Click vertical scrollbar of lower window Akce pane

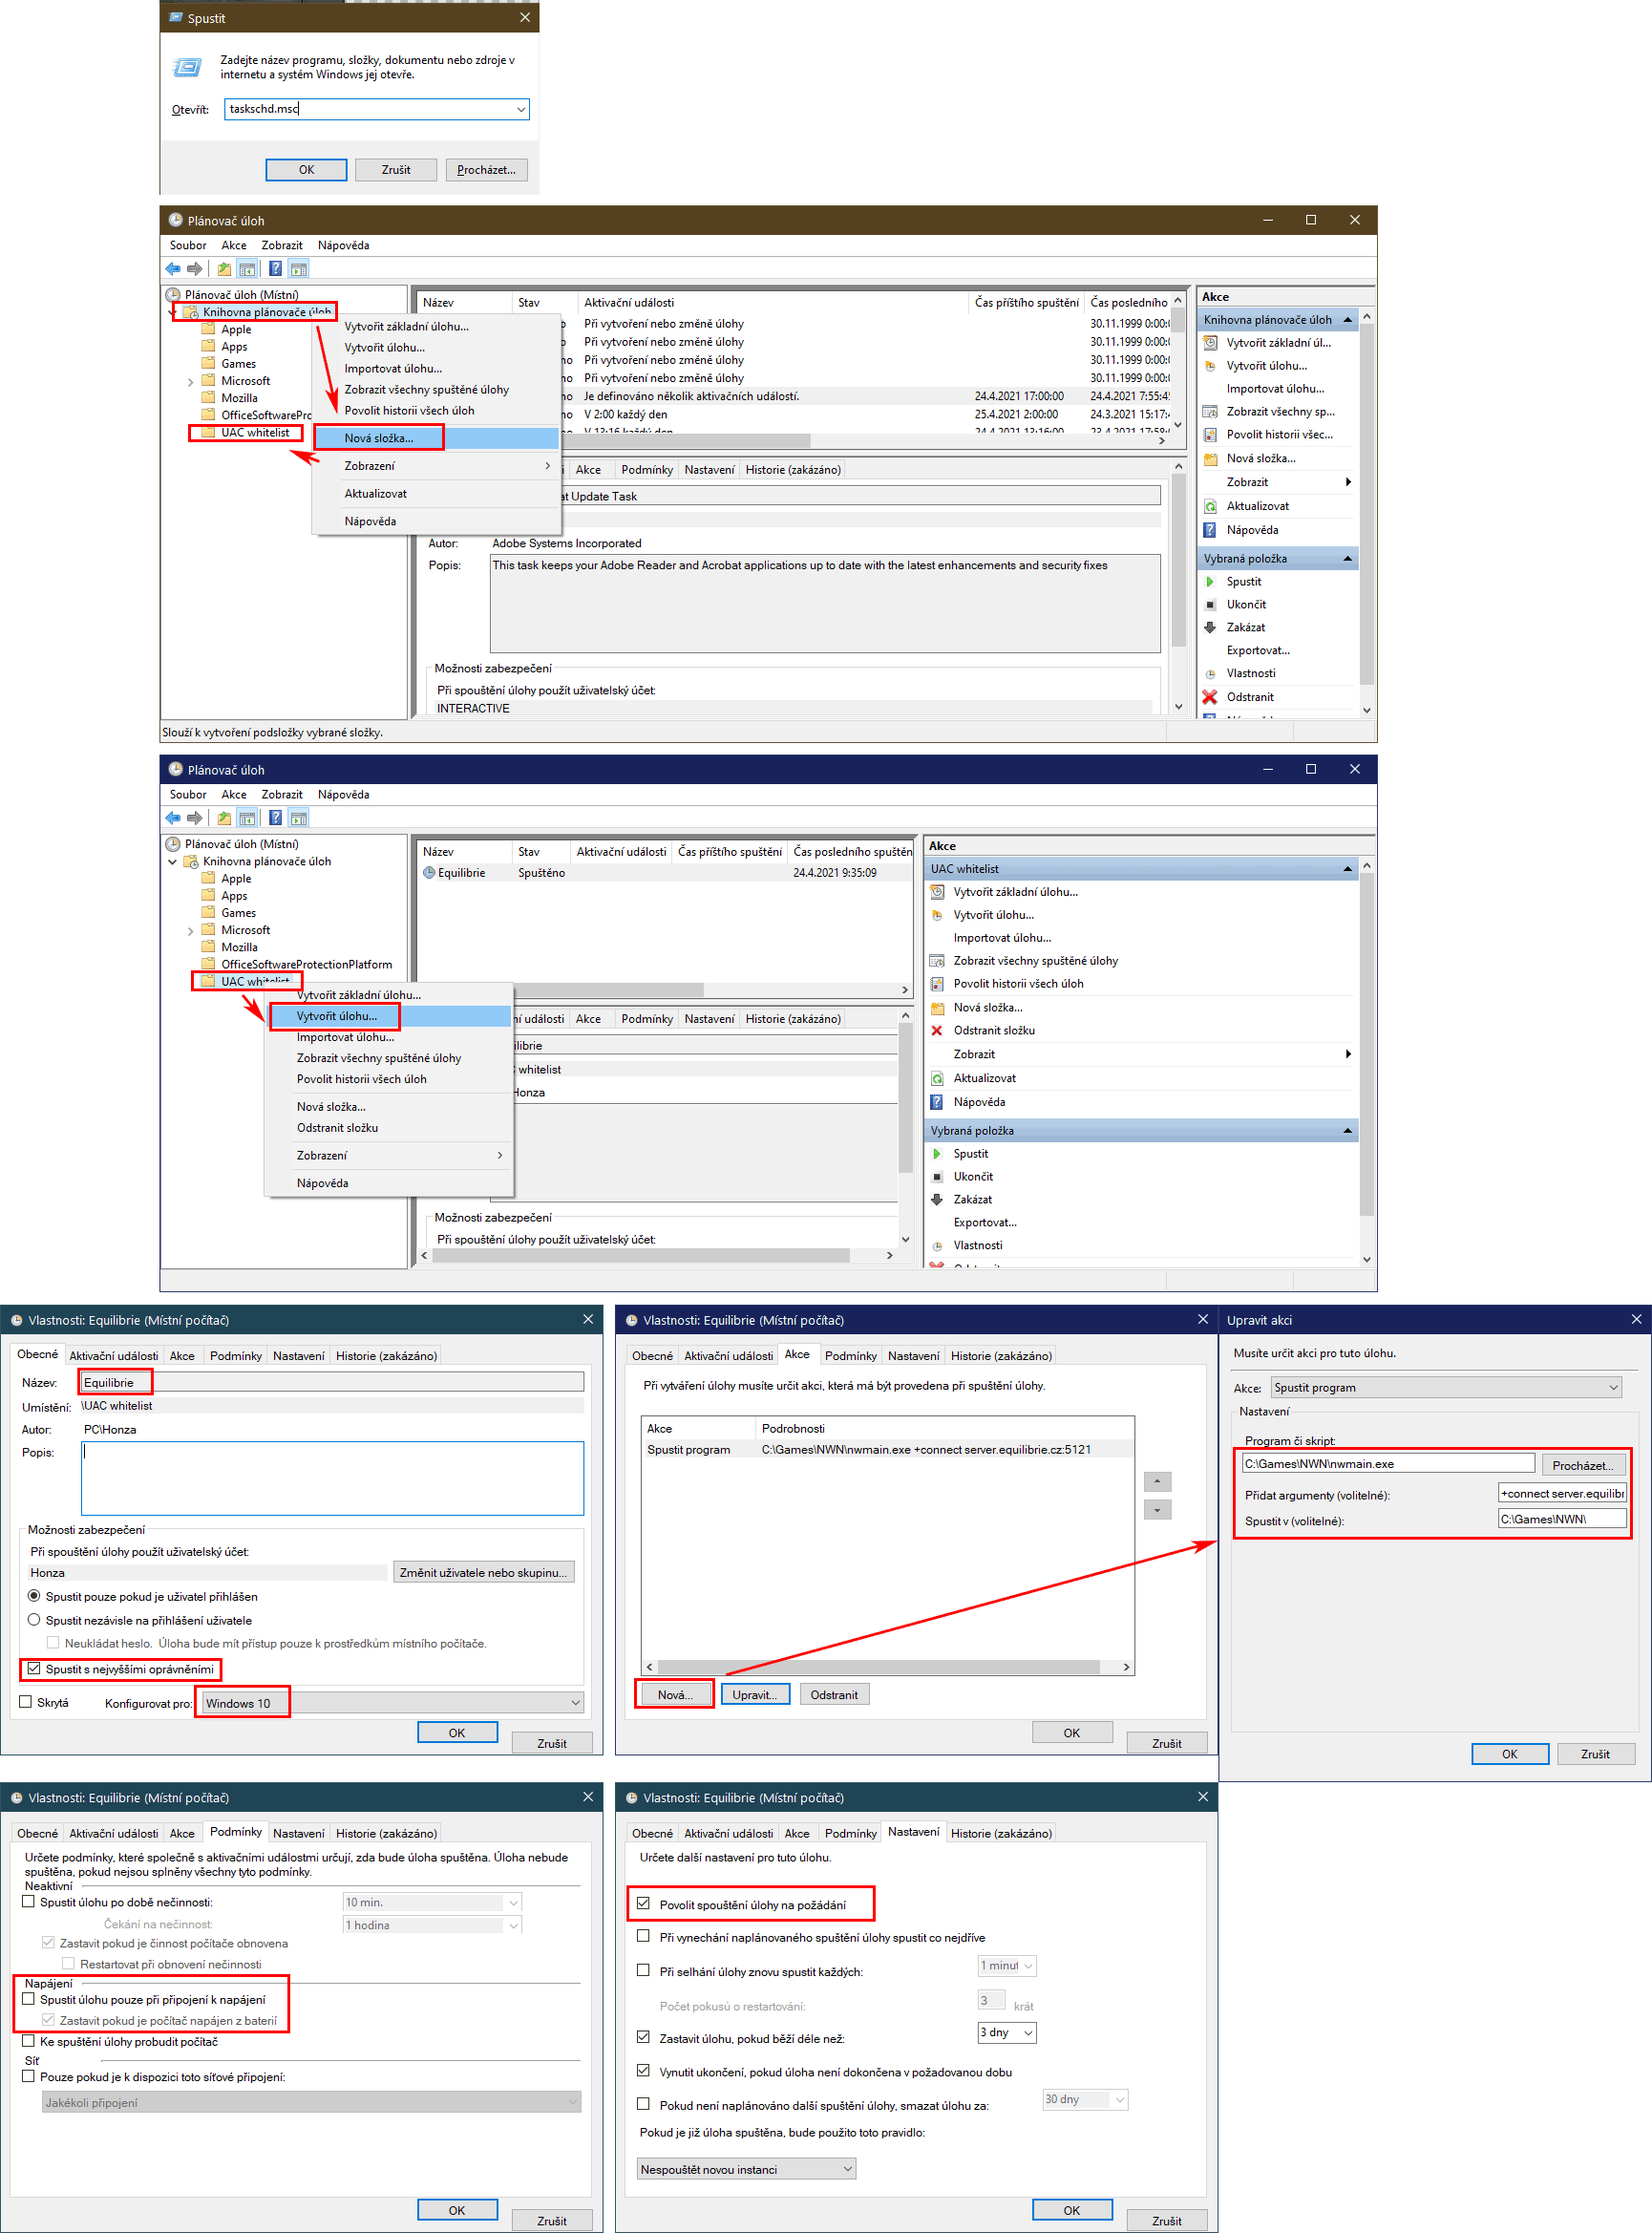pyautogui.click(x=1366, y=1044)
